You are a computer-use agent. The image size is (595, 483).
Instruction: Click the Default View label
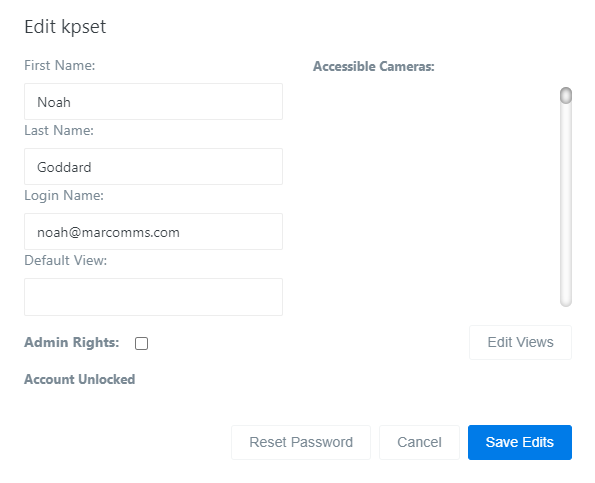tap(66, 260)
